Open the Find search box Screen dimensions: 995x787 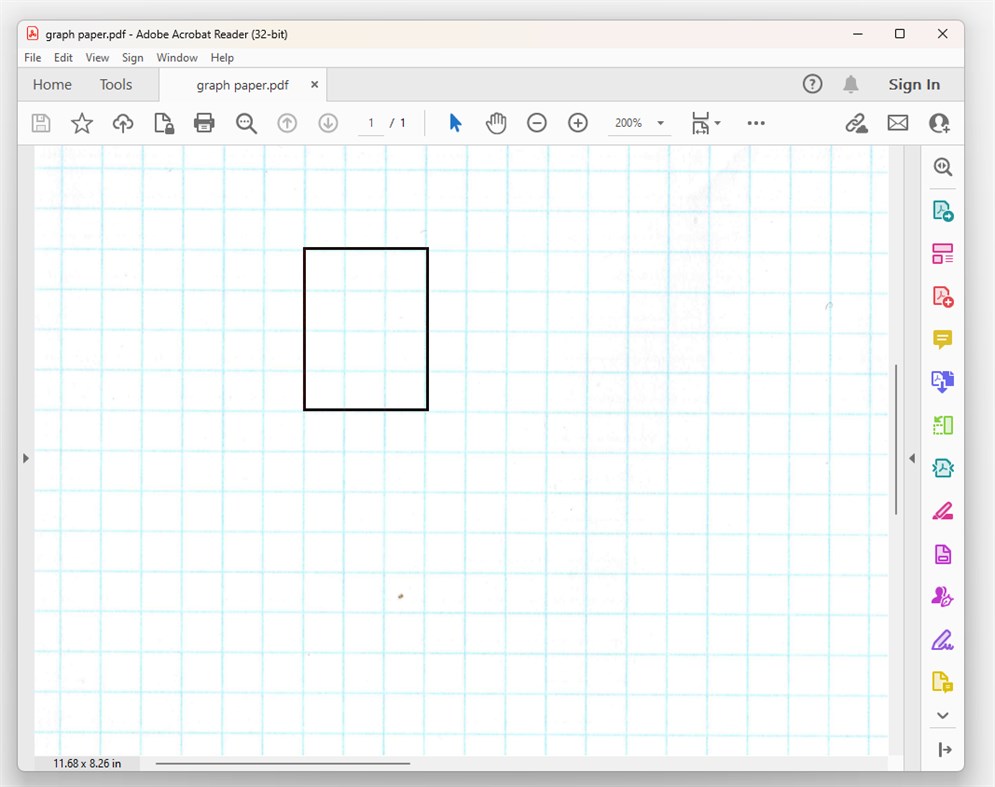coord(246,122)
